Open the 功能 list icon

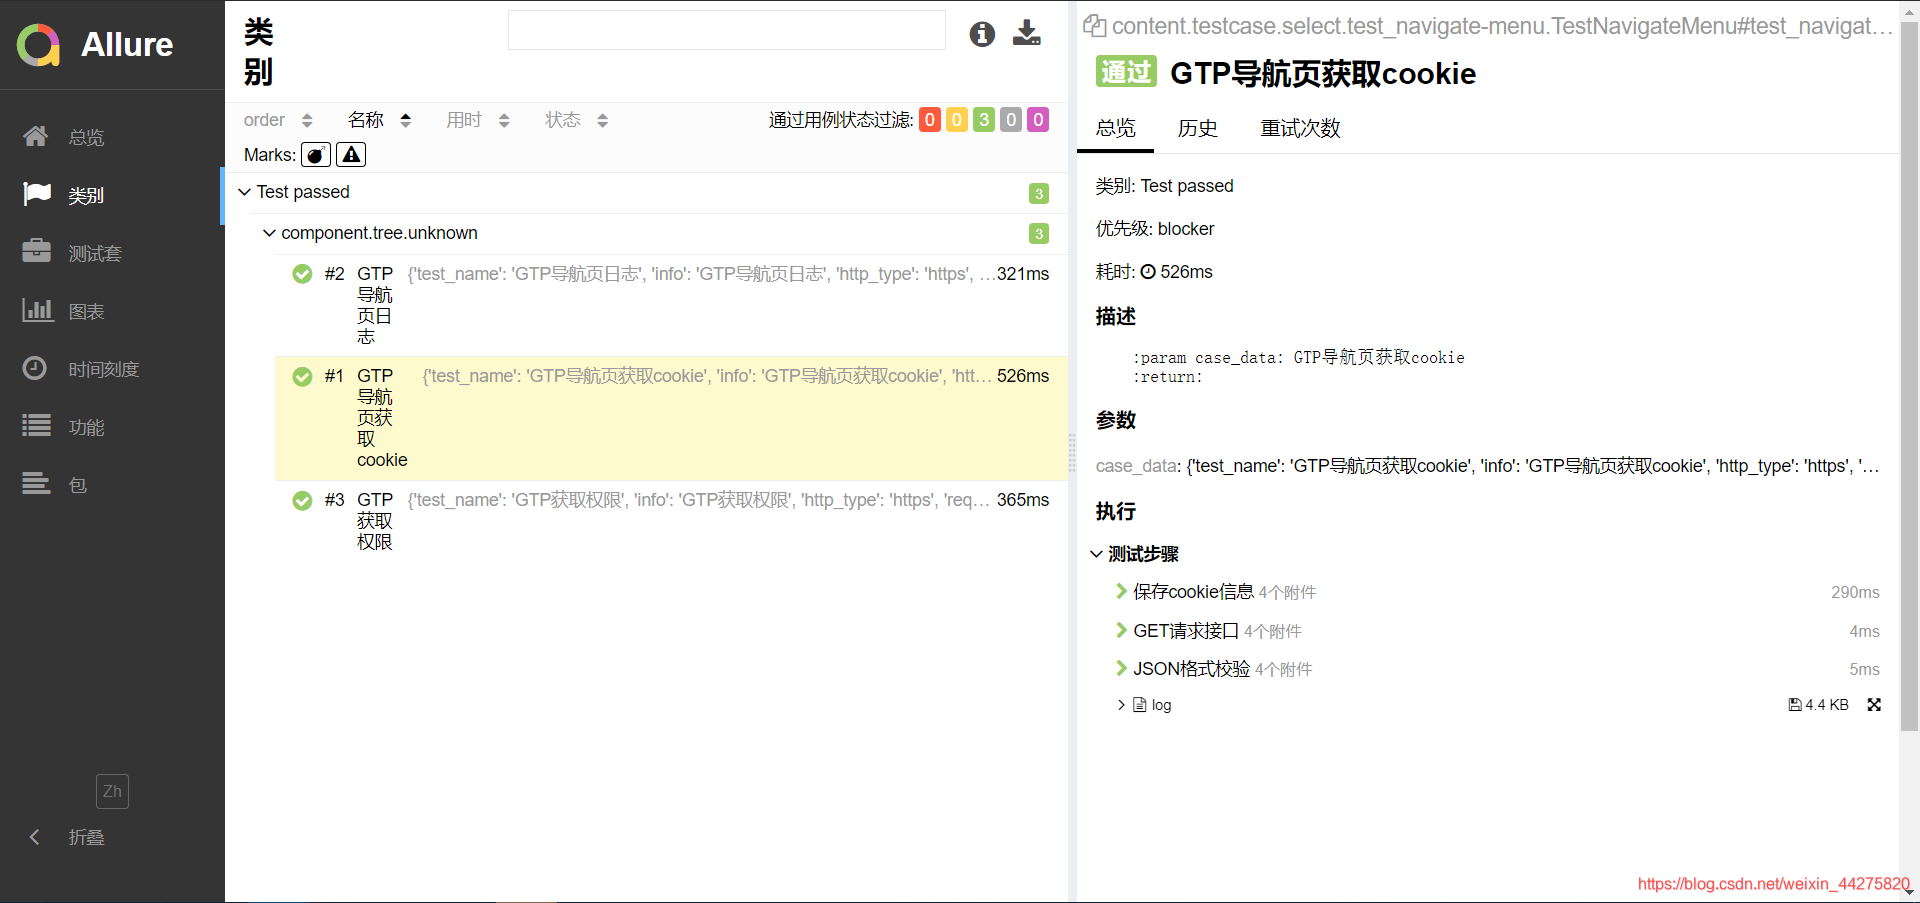[x=37, y=426]
